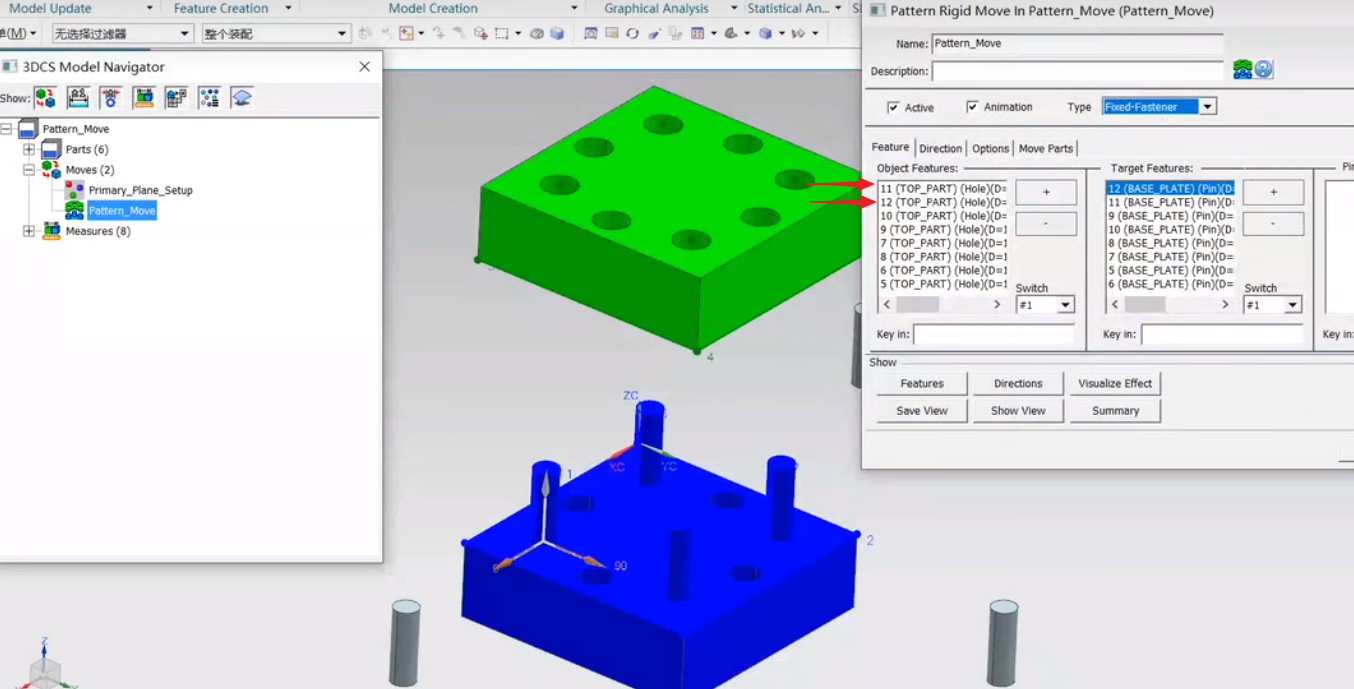
Task: Click the last Show filter icon in Navigator
Action: pos(241,97)
